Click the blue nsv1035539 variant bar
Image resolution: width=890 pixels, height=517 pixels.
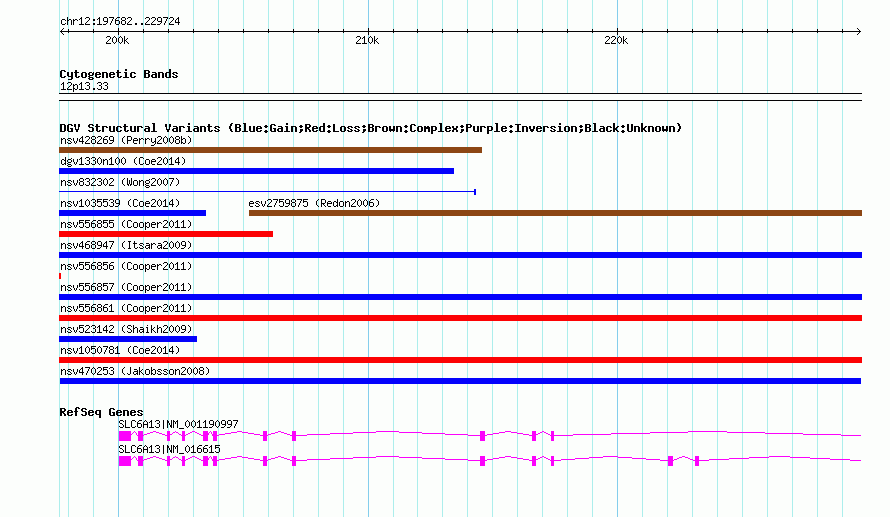[132, 213]
